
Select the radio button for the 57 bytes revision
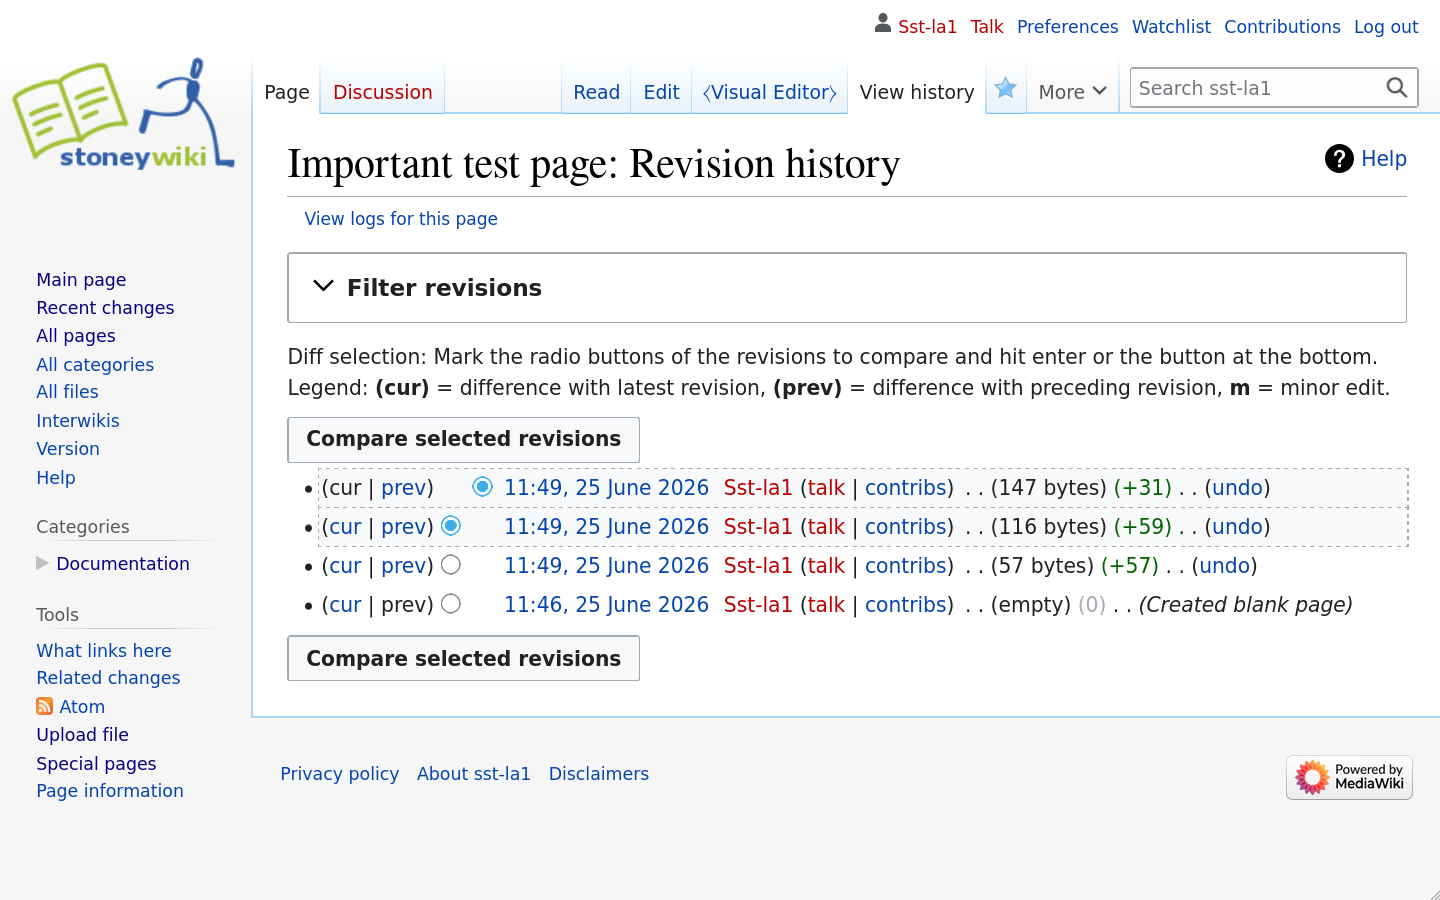pos(451,565)
